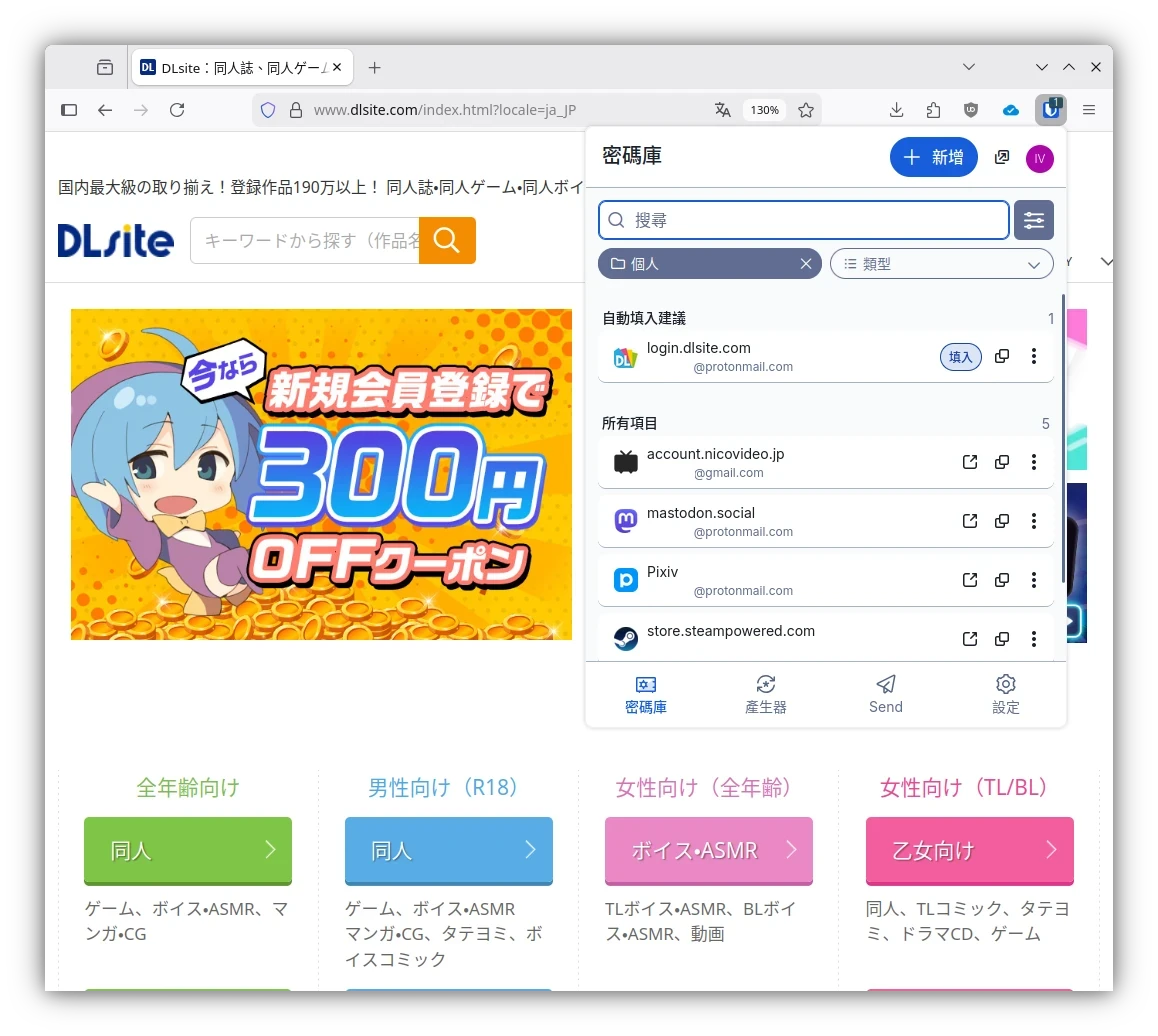Switch to the 產生器 generator tab

point(765,694)
